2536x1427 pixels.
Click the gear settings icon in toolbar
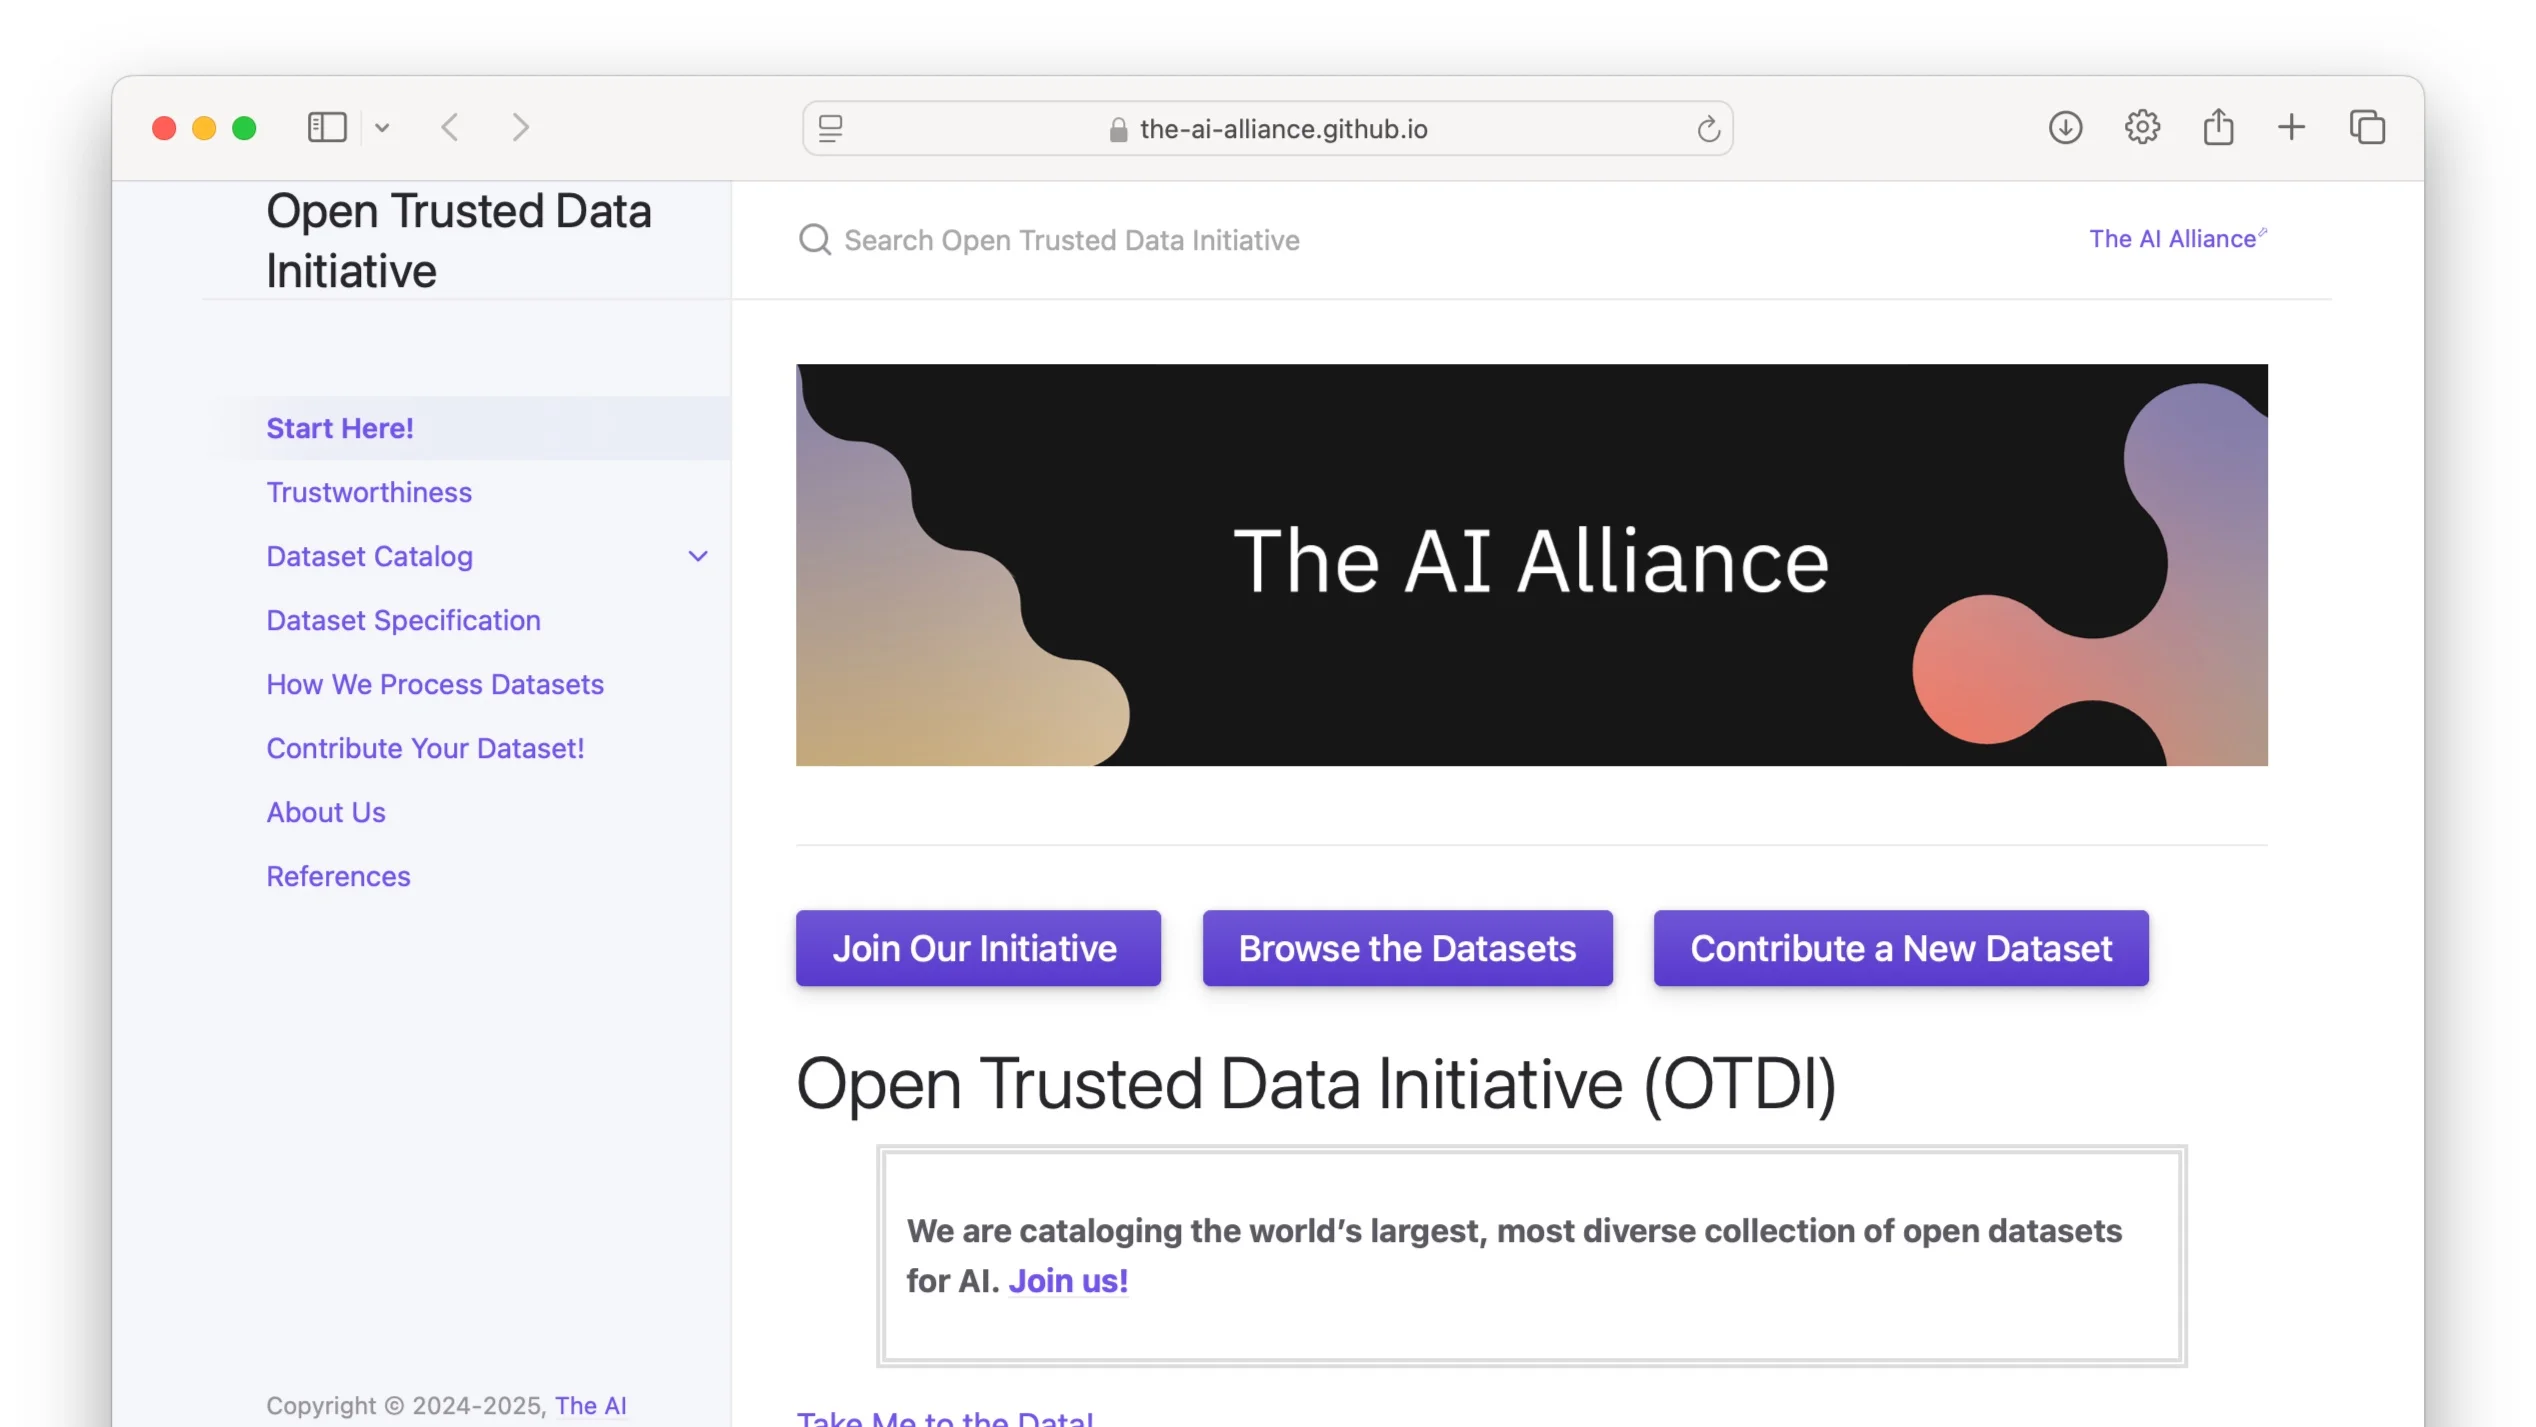tap(2142, 128)
